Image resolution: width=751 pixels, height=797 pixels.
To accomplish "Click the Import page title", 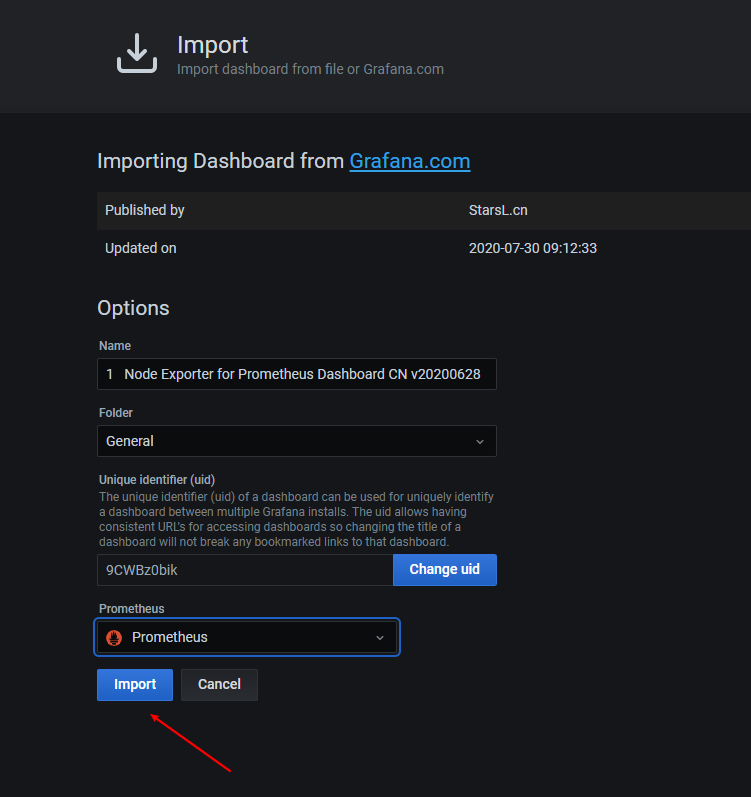I will click(x=212, y=45).
